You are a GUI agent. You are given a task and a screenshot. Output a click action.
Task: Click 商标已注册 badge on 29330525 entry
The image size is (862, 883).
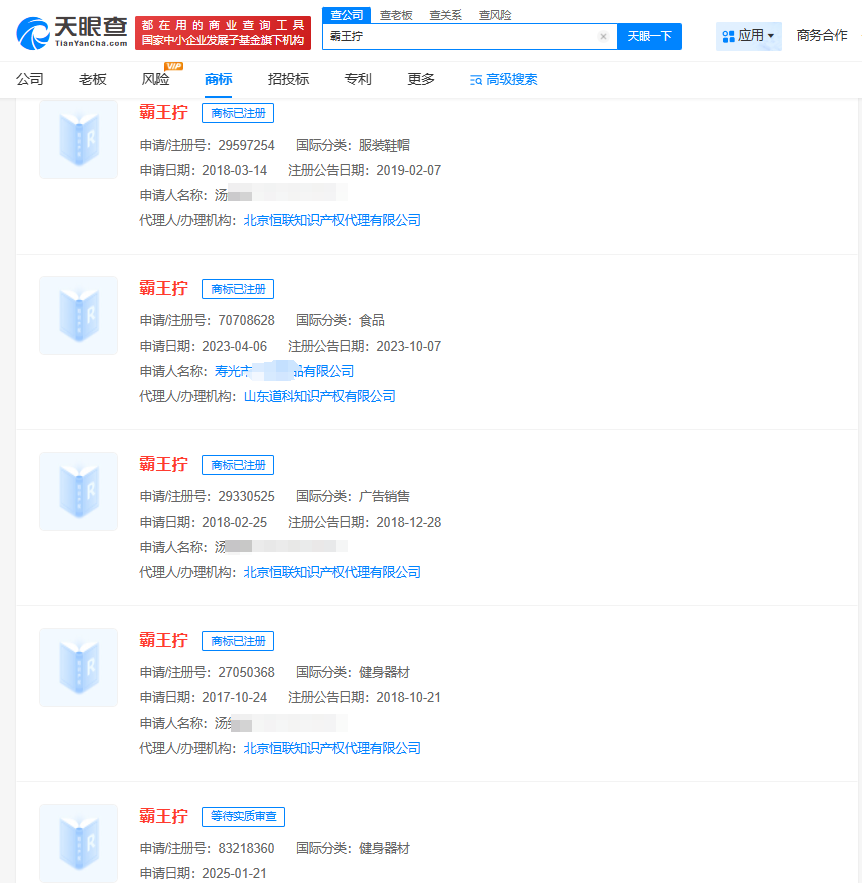tap(238, 465)
